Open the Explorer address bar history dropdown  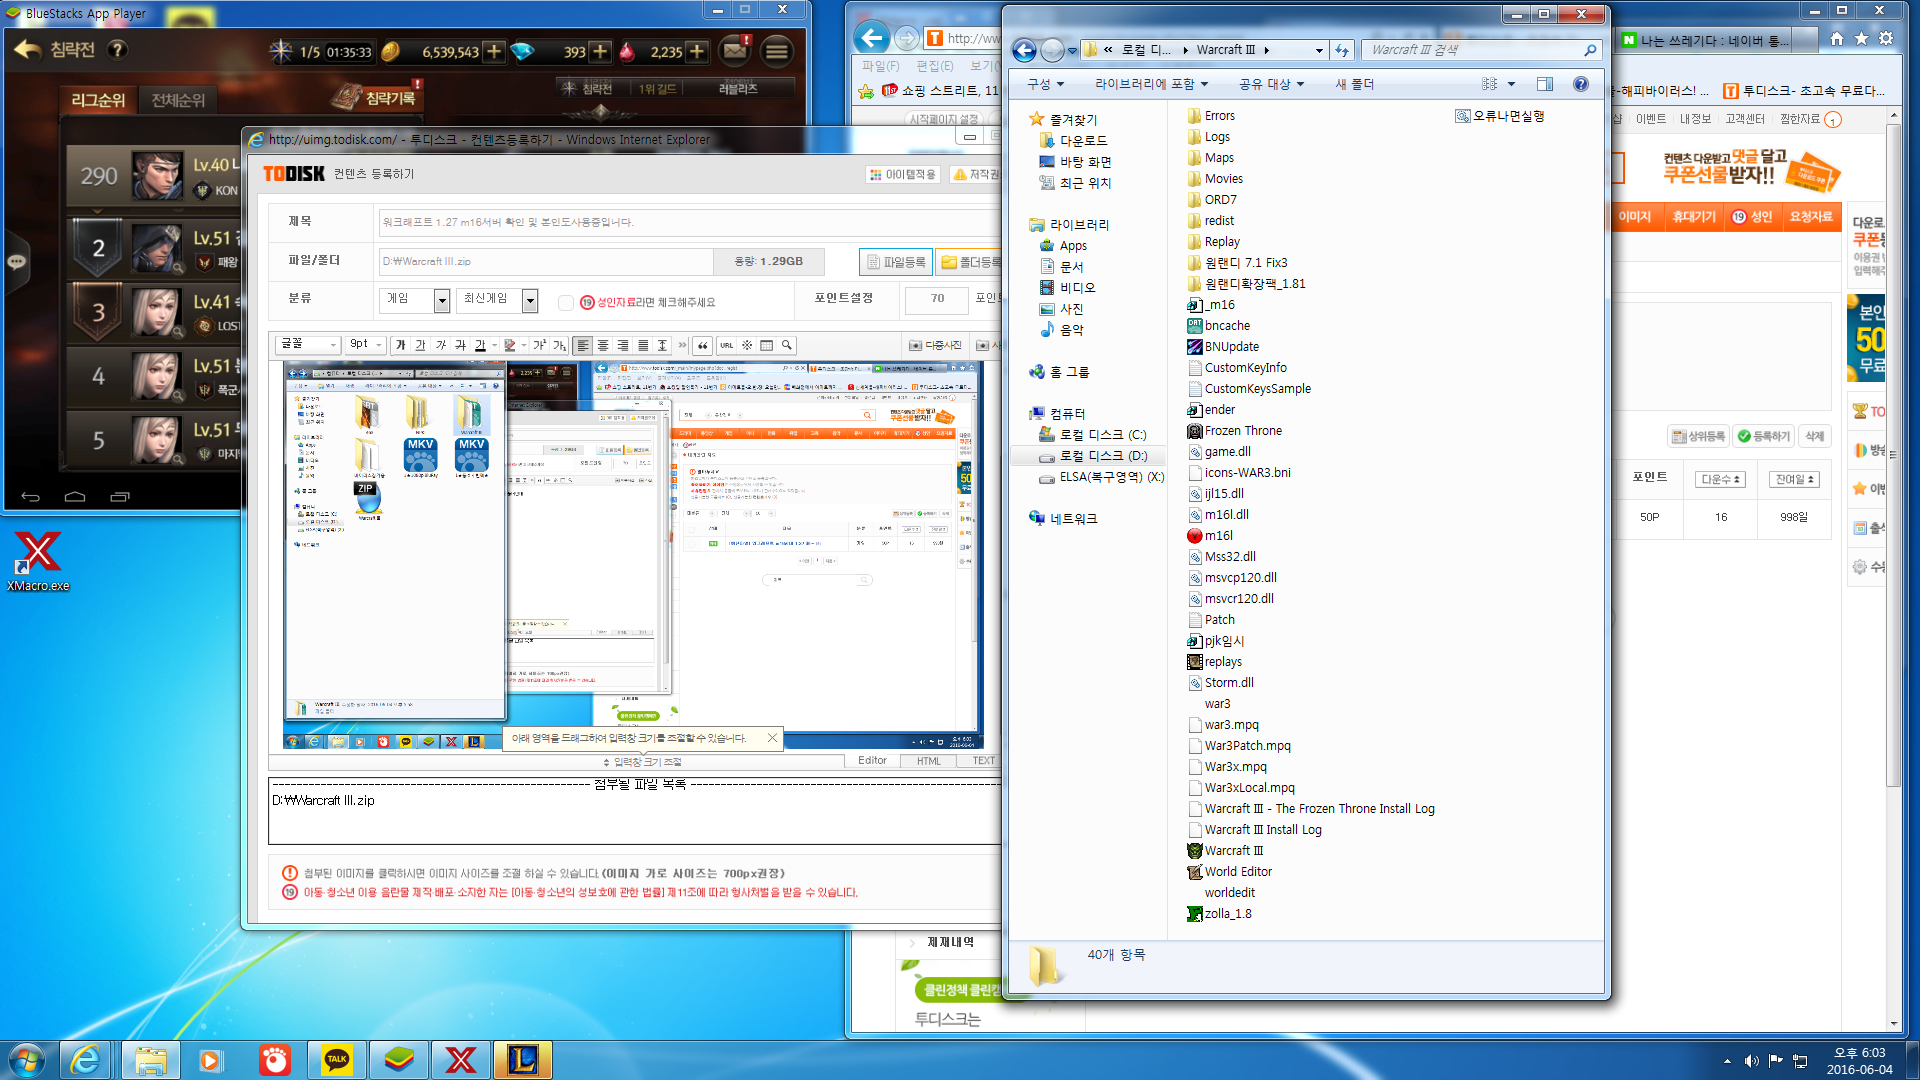[x=1319, y=50]
